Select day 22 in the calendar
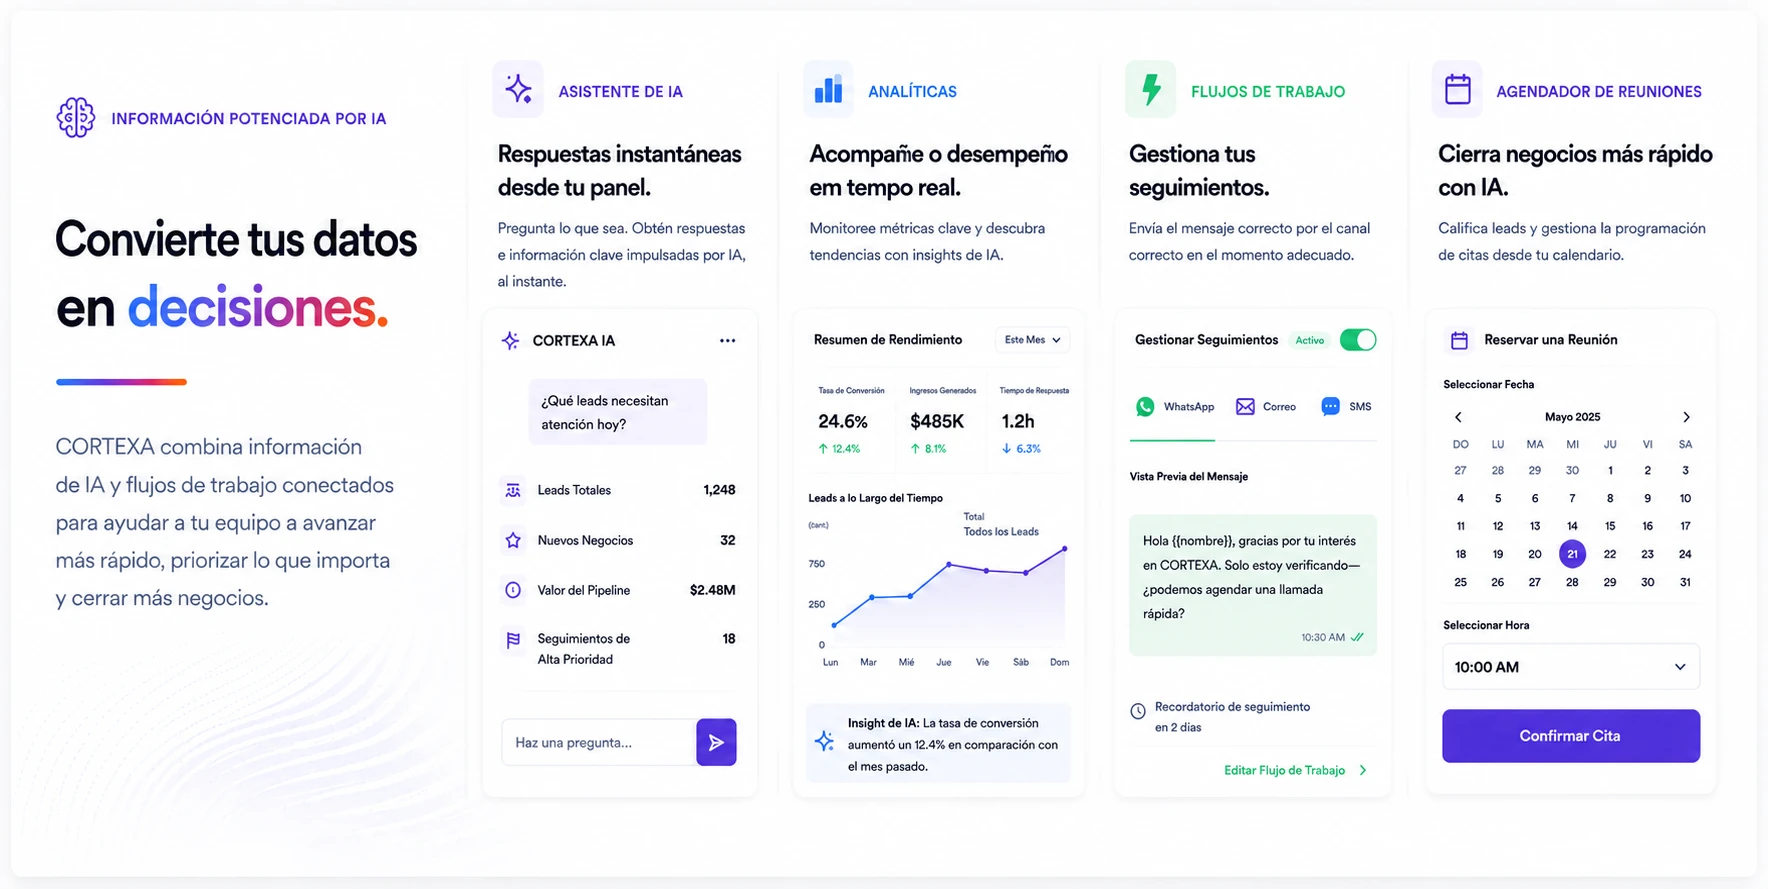The image size is (1768, 889). tap(1610, 554)
